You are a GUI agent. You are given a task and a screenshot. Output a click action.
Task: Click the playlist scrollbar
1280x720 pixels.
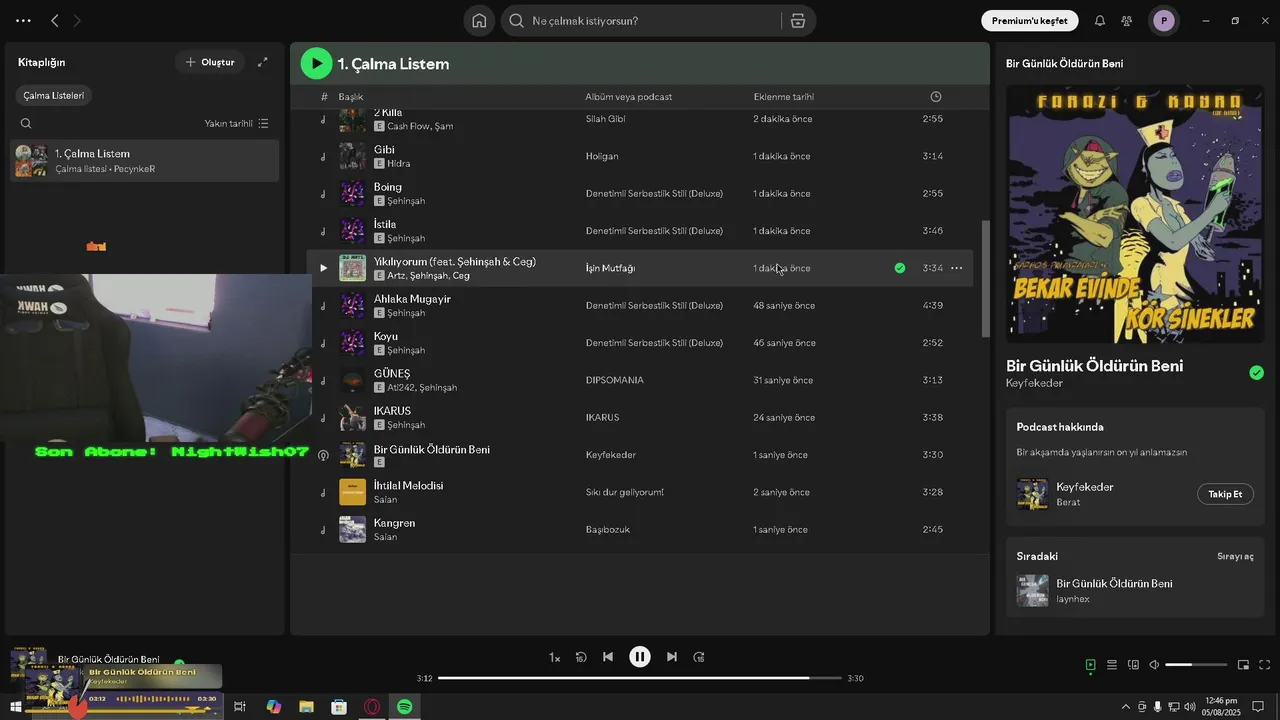(986, 280)
